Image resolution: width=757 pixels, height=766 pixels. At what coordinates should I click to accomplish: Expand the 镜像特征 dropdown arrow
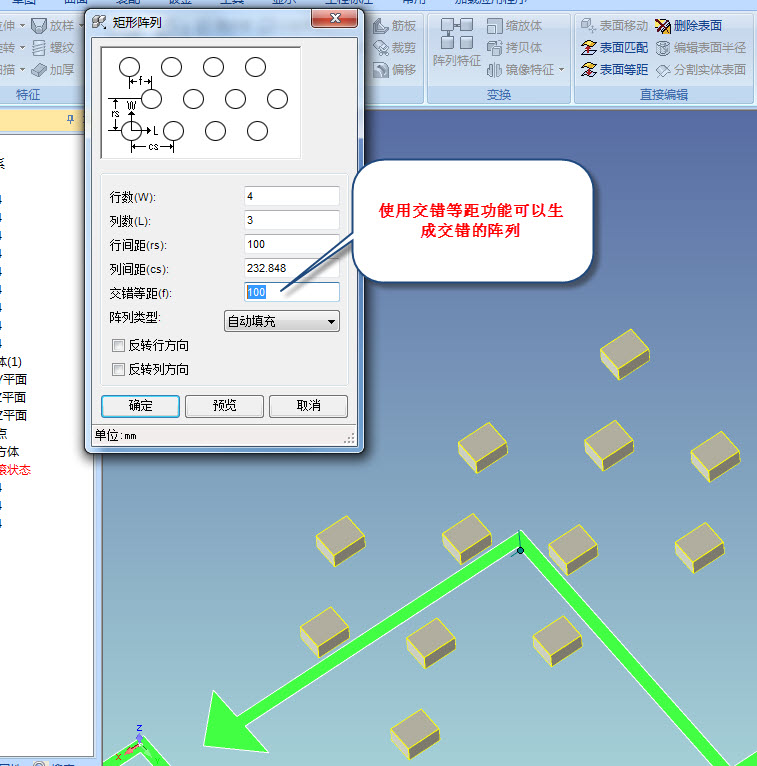tap(561, 70)
